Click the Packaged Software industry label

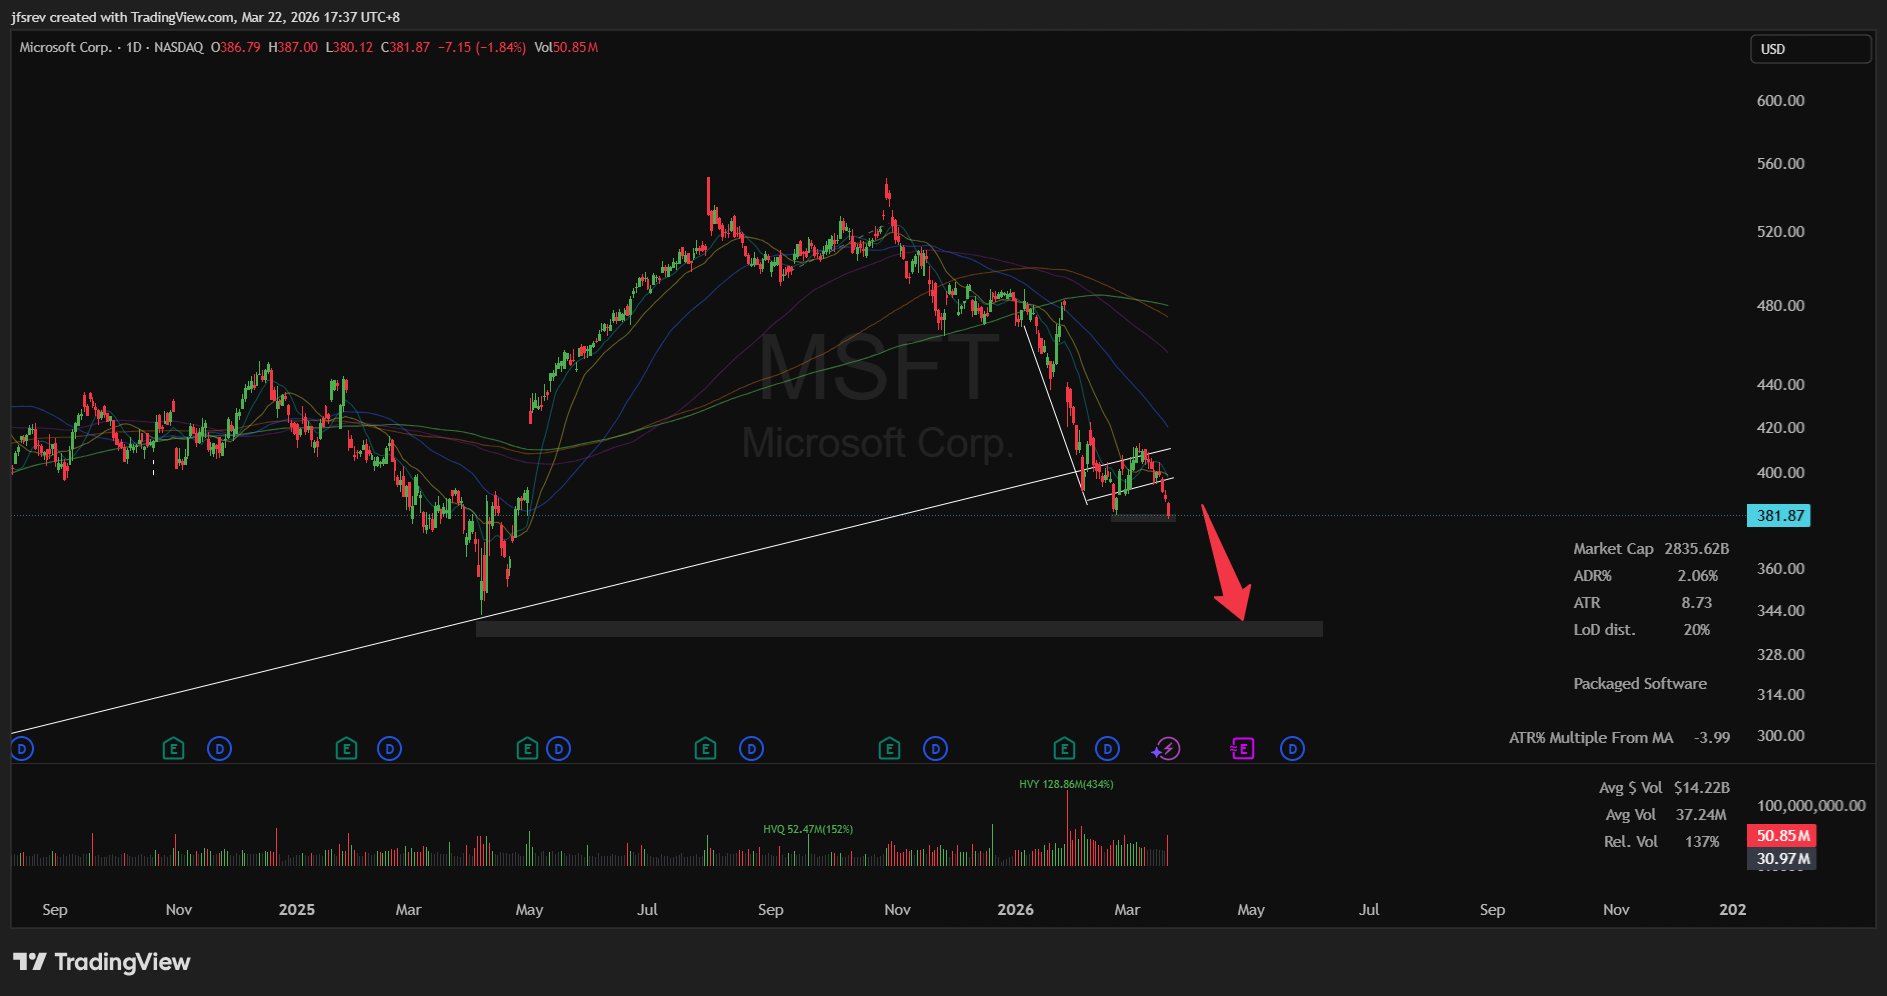[x=1640, y=684]
